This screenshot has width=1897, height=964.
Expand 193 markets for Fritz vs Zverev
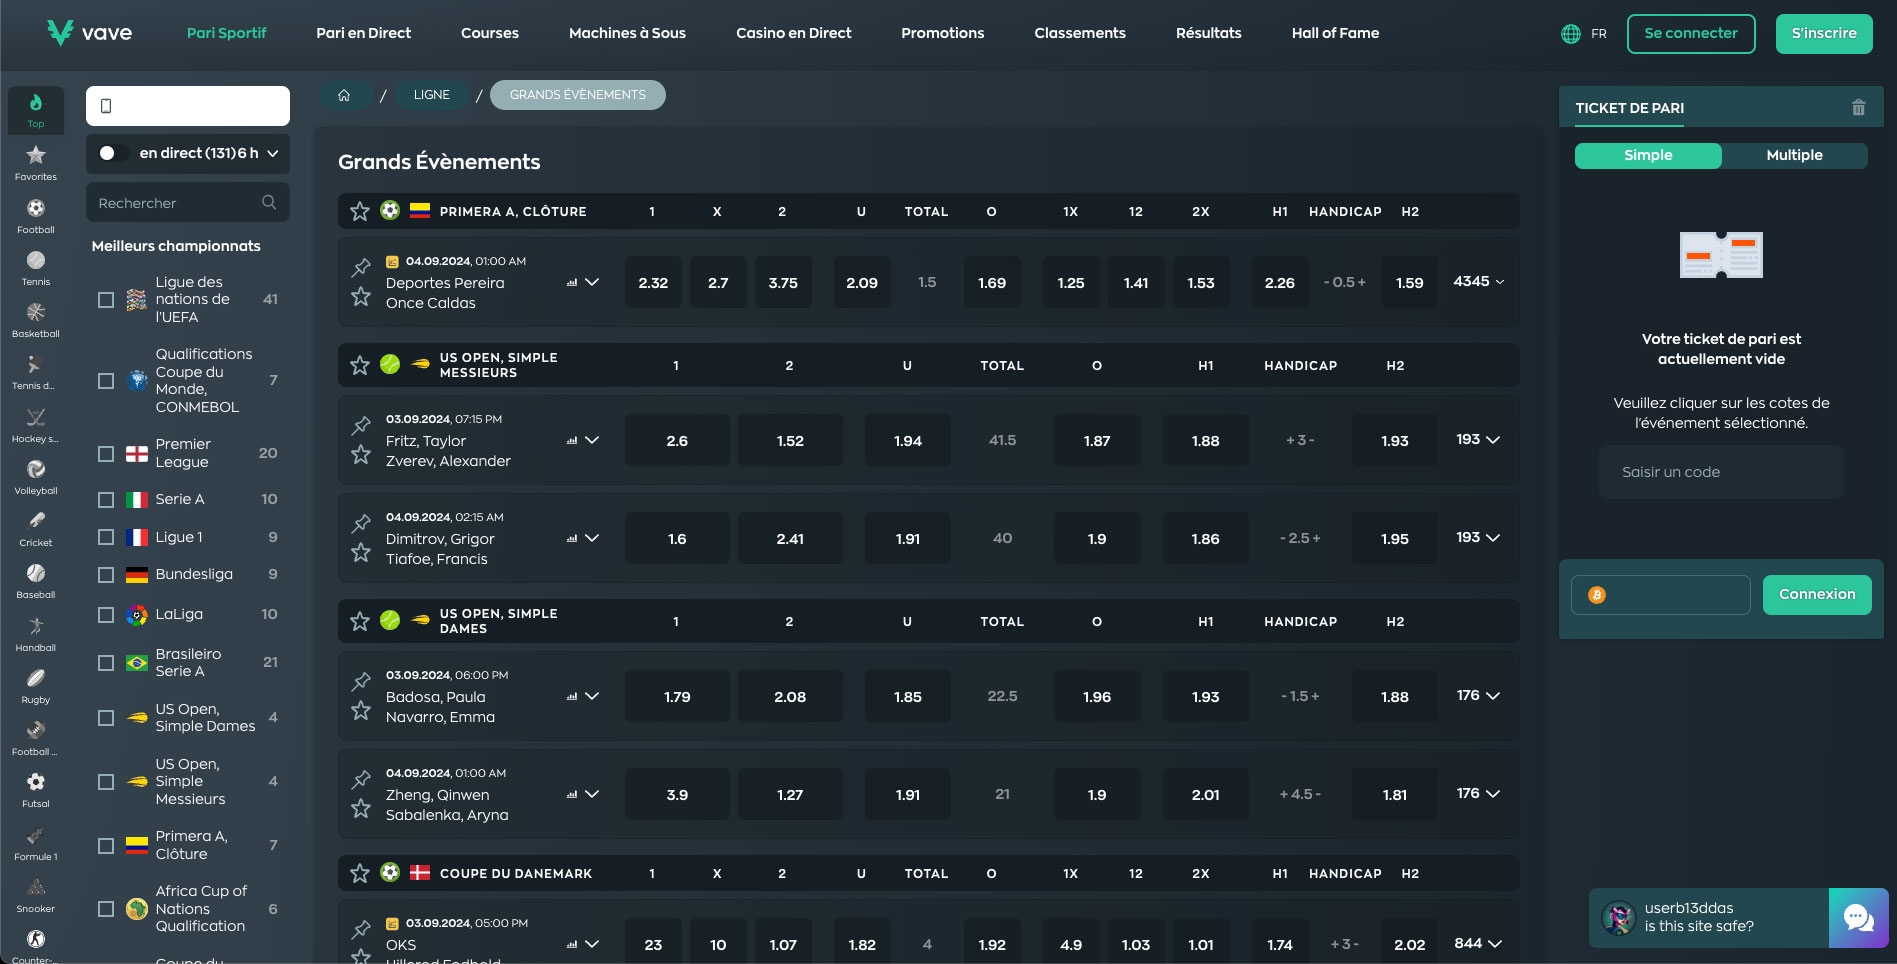tap(1478, 440)
